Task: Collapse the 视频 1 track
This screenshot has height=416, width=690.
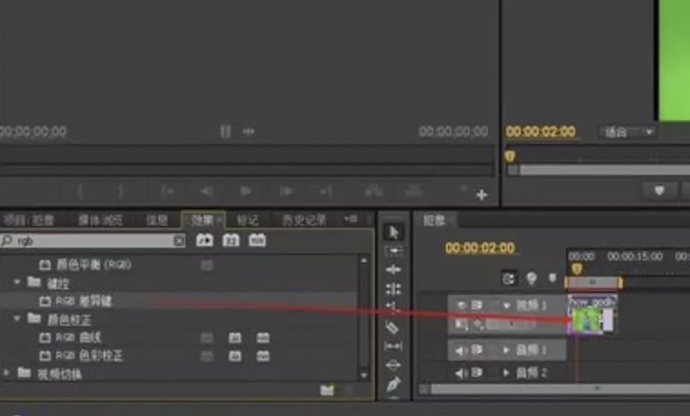Action: 506,306
